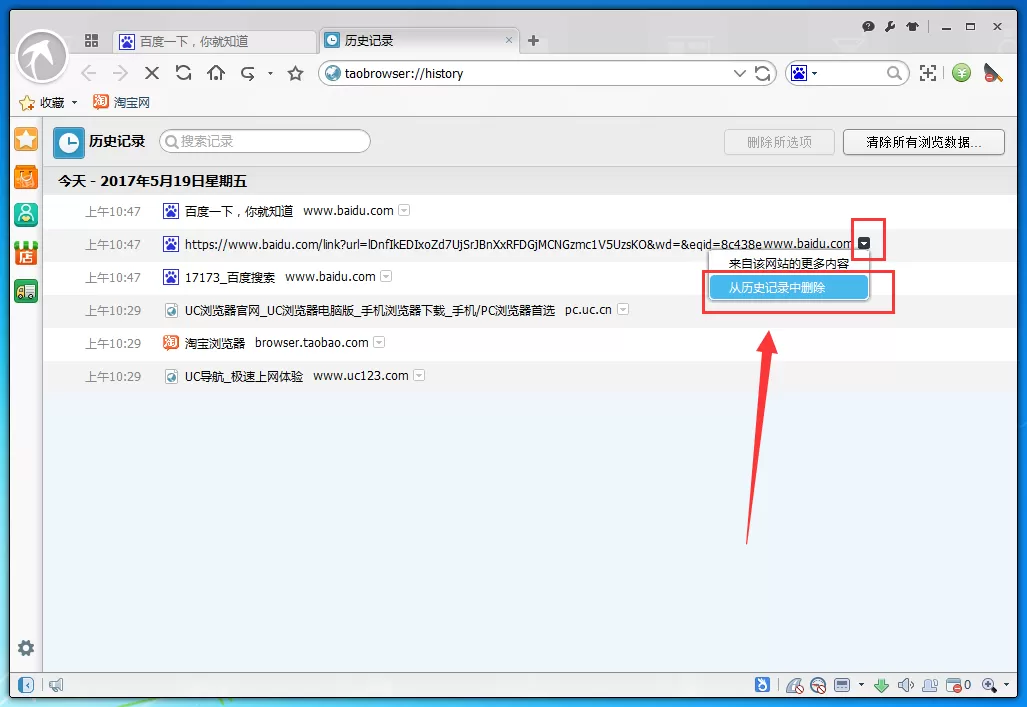Open the 淘宝浏览器 history link
This screenshot has width=1027, height=707.
[x=215, y=343]
